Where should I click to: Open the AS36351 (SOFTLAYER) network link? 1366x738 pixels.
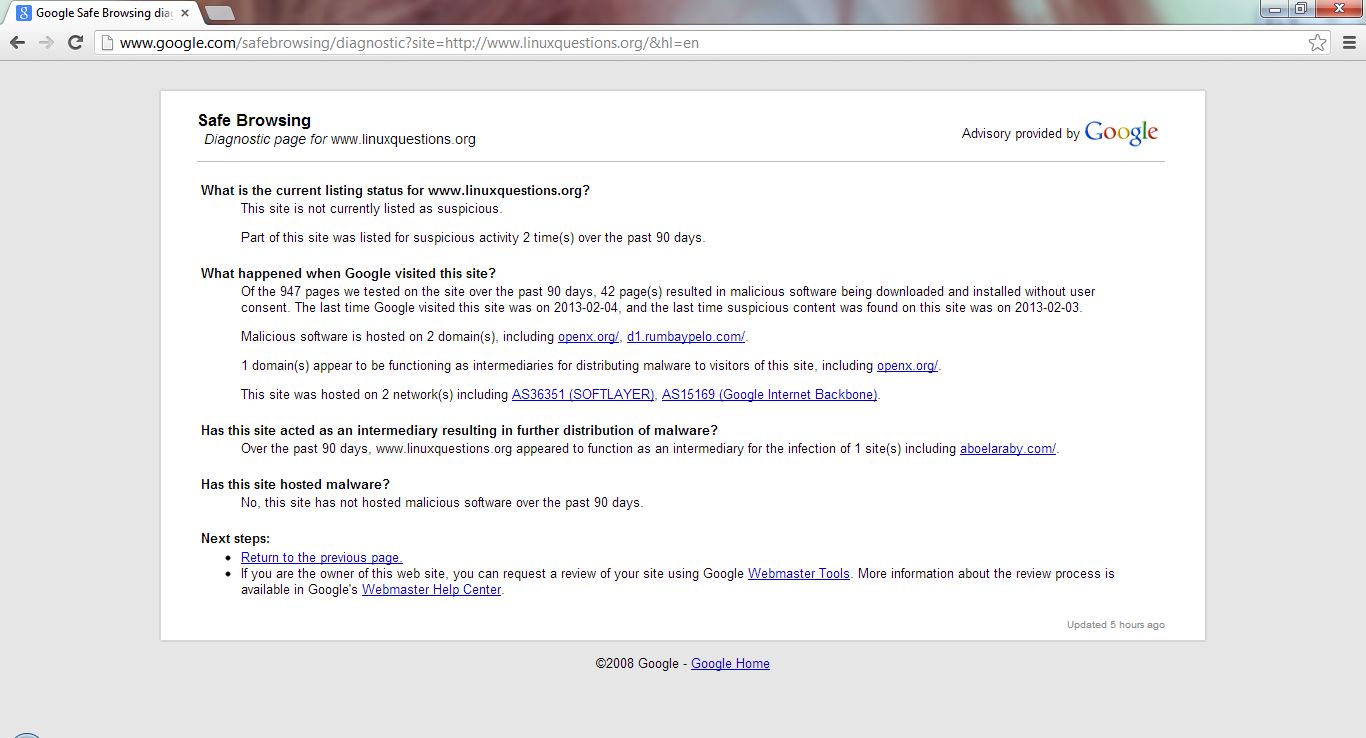583,395
